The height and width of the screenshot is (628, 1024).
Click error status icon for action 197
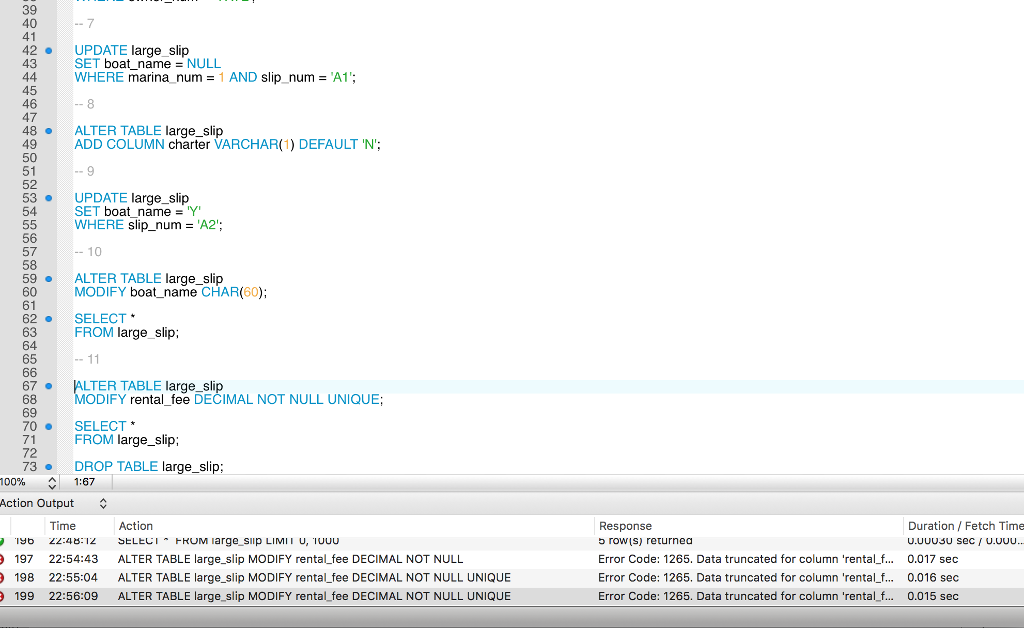pos(2,559)
